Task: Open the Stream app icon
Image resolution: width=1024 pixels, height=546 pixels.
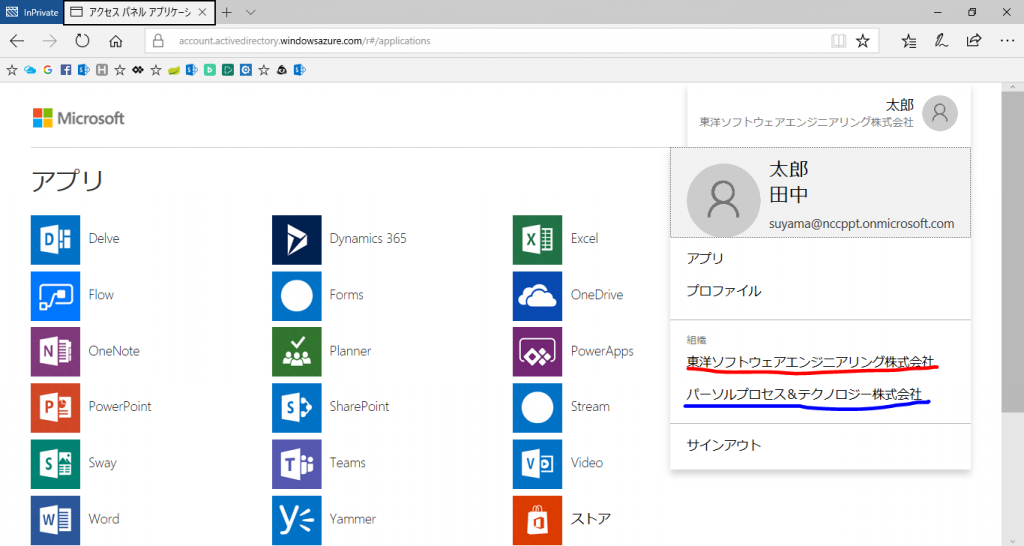Action: coord(537,408)
